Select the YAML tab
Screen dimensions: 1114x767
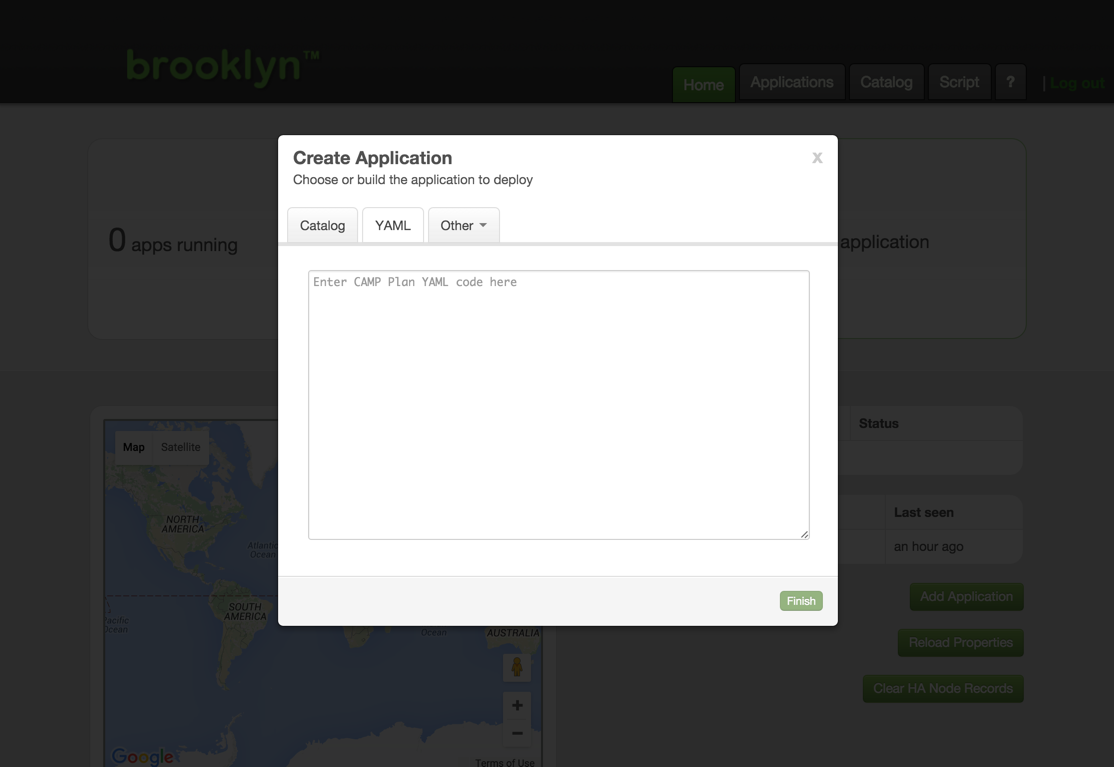coord(393,225)
